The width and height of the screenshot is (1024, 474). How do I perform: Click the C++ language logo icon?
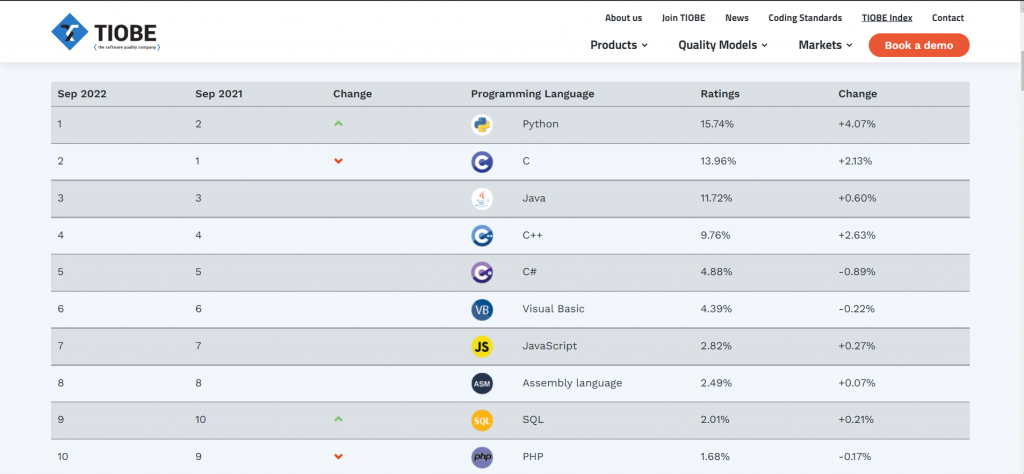pos(482,235)
